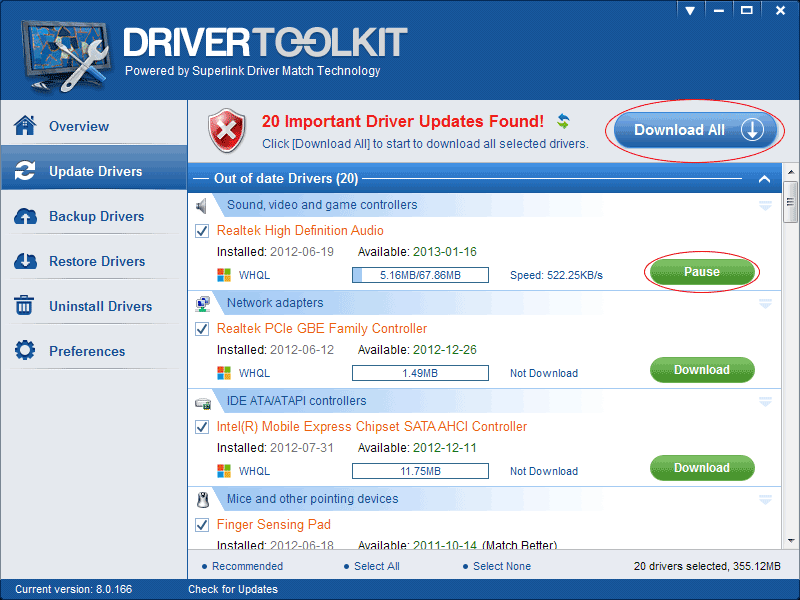Screen dimensions: 800x600
Task: Click the Finger Sensing Pad driver name
Action: [x=274, y=524]
